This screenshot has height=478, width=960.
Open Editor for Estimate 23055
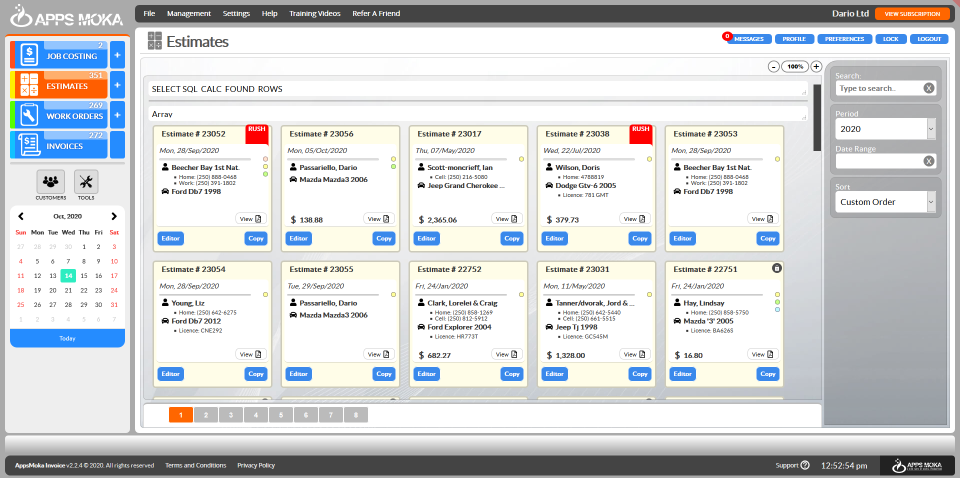[298, 374]
